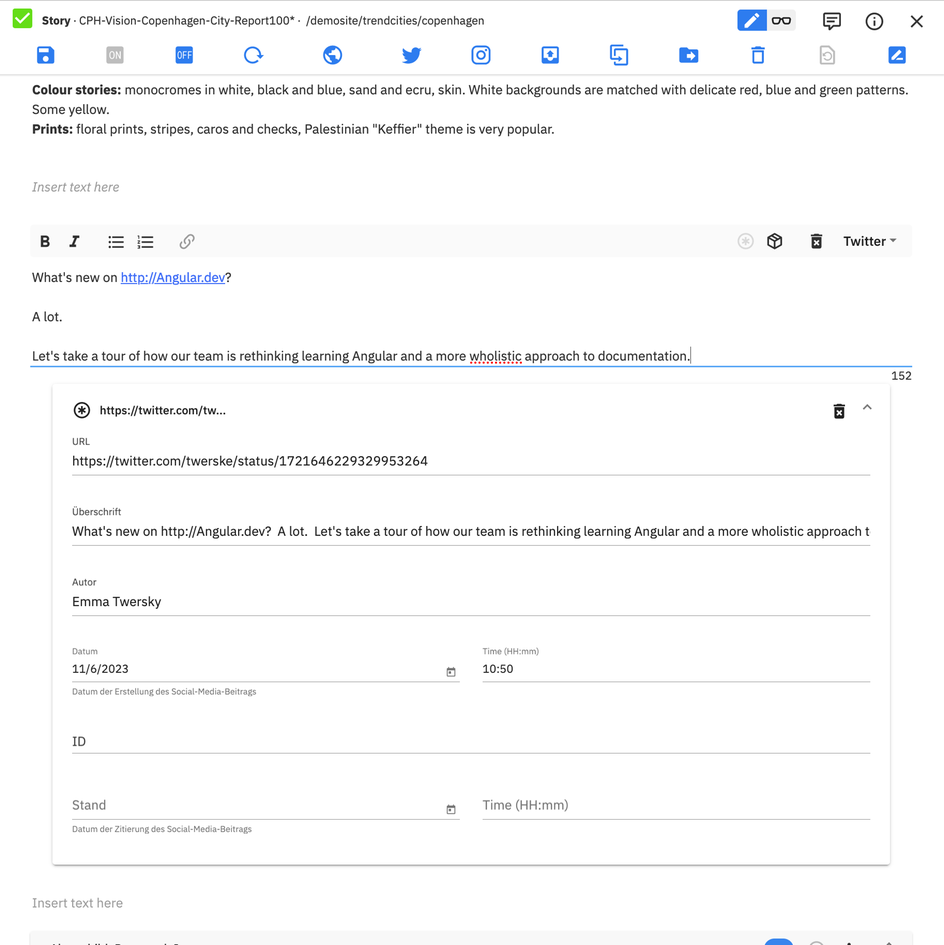This screenshot has width=944, height=945.
Task: Toggle bold formatting
Action: [45, 242]
